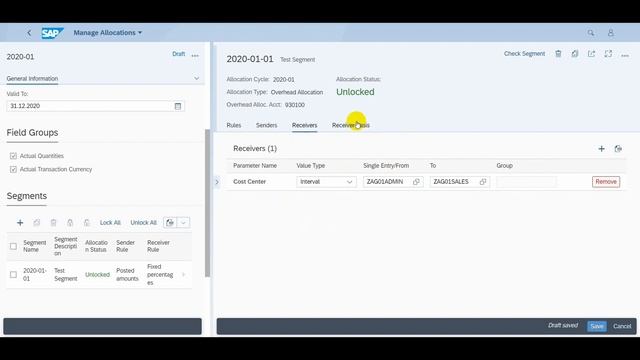The image size is (640, 360).
Task: Click the Segment Name column header
Action: pos(34,246)
